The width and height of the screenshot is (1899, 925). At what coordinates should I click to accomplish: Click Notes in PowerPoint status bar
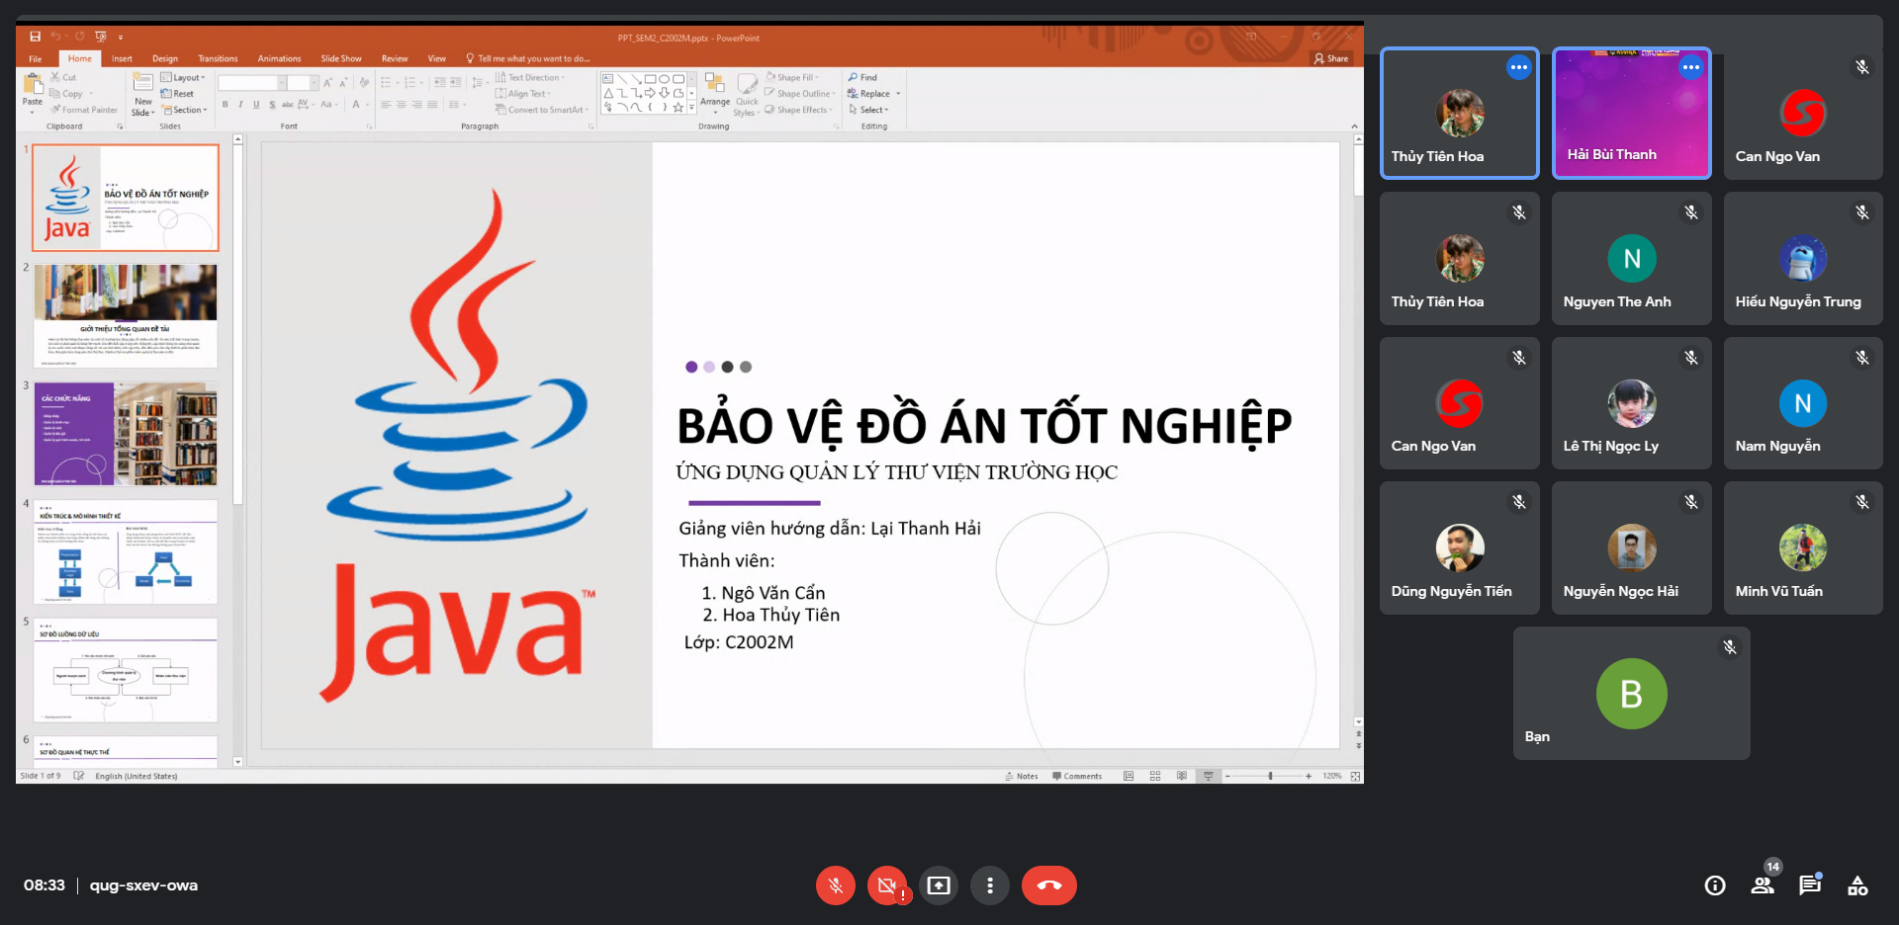click(1022, 776)
